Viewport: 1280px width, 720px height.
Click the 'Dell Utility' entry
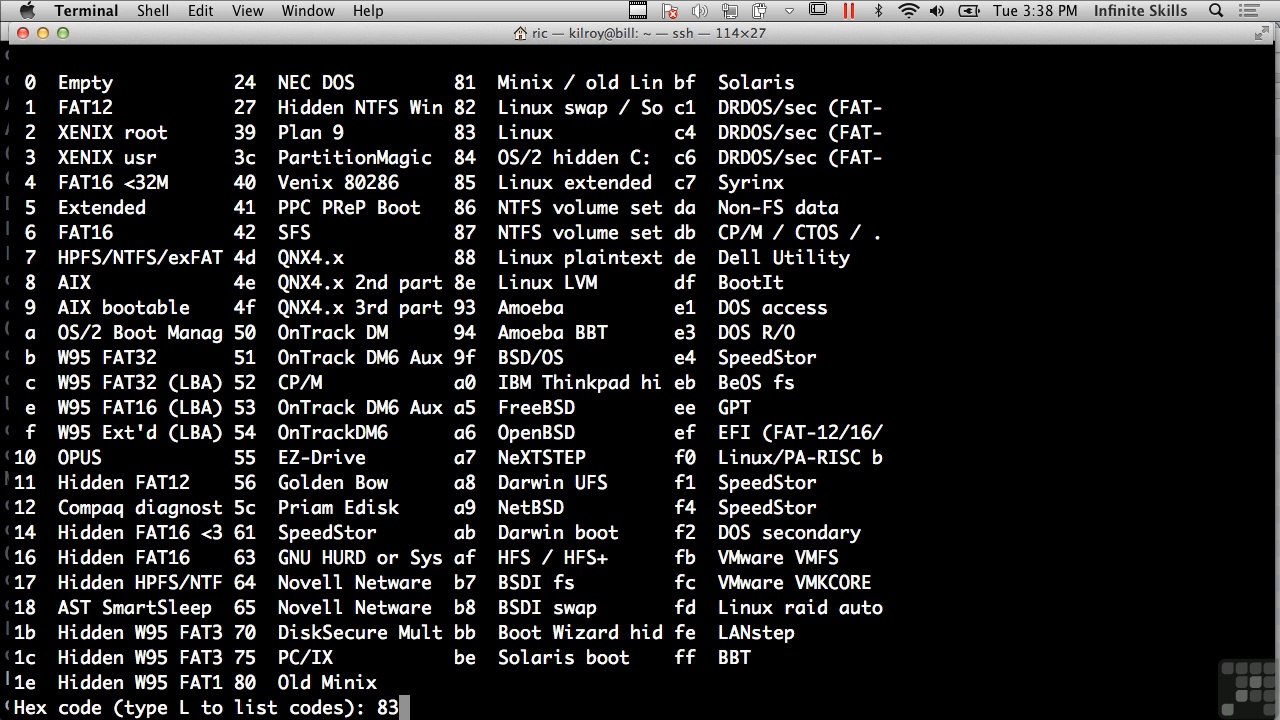[783, 258]
